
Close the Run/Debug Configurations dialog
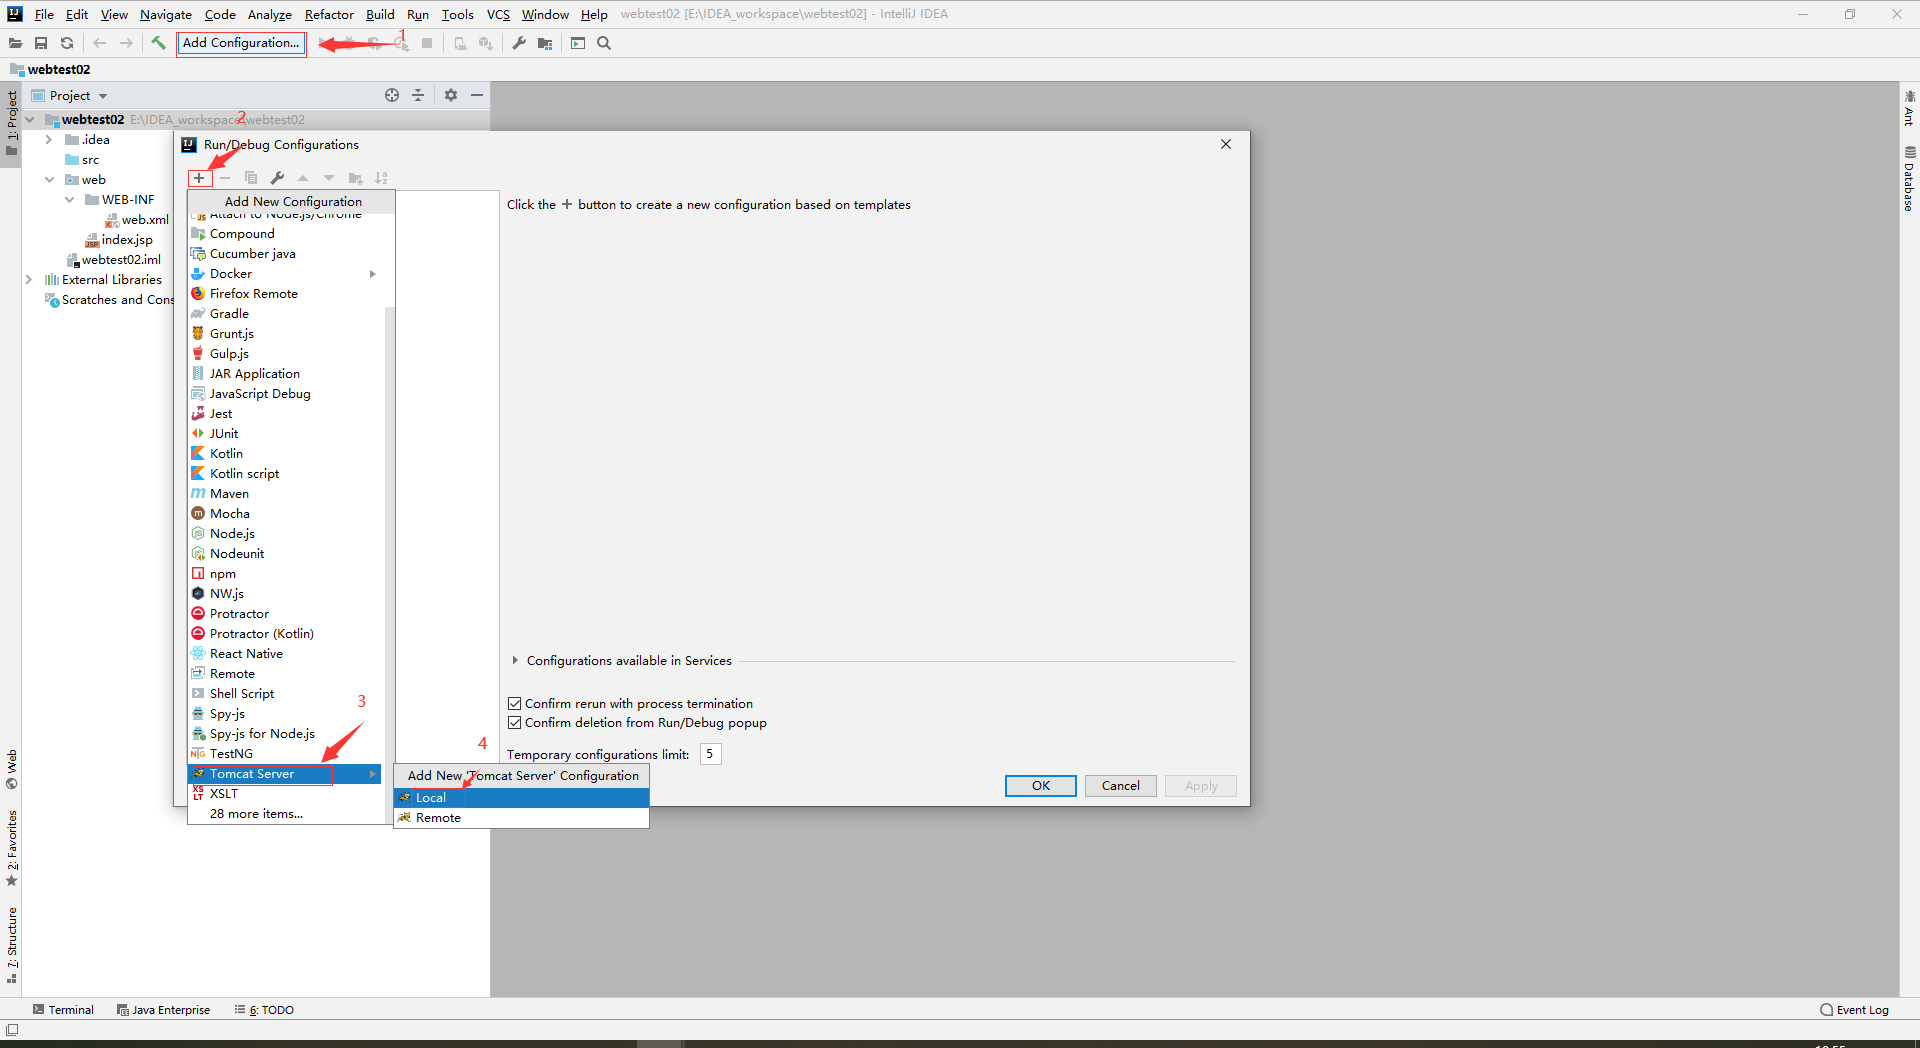[x=1226, y=144]
